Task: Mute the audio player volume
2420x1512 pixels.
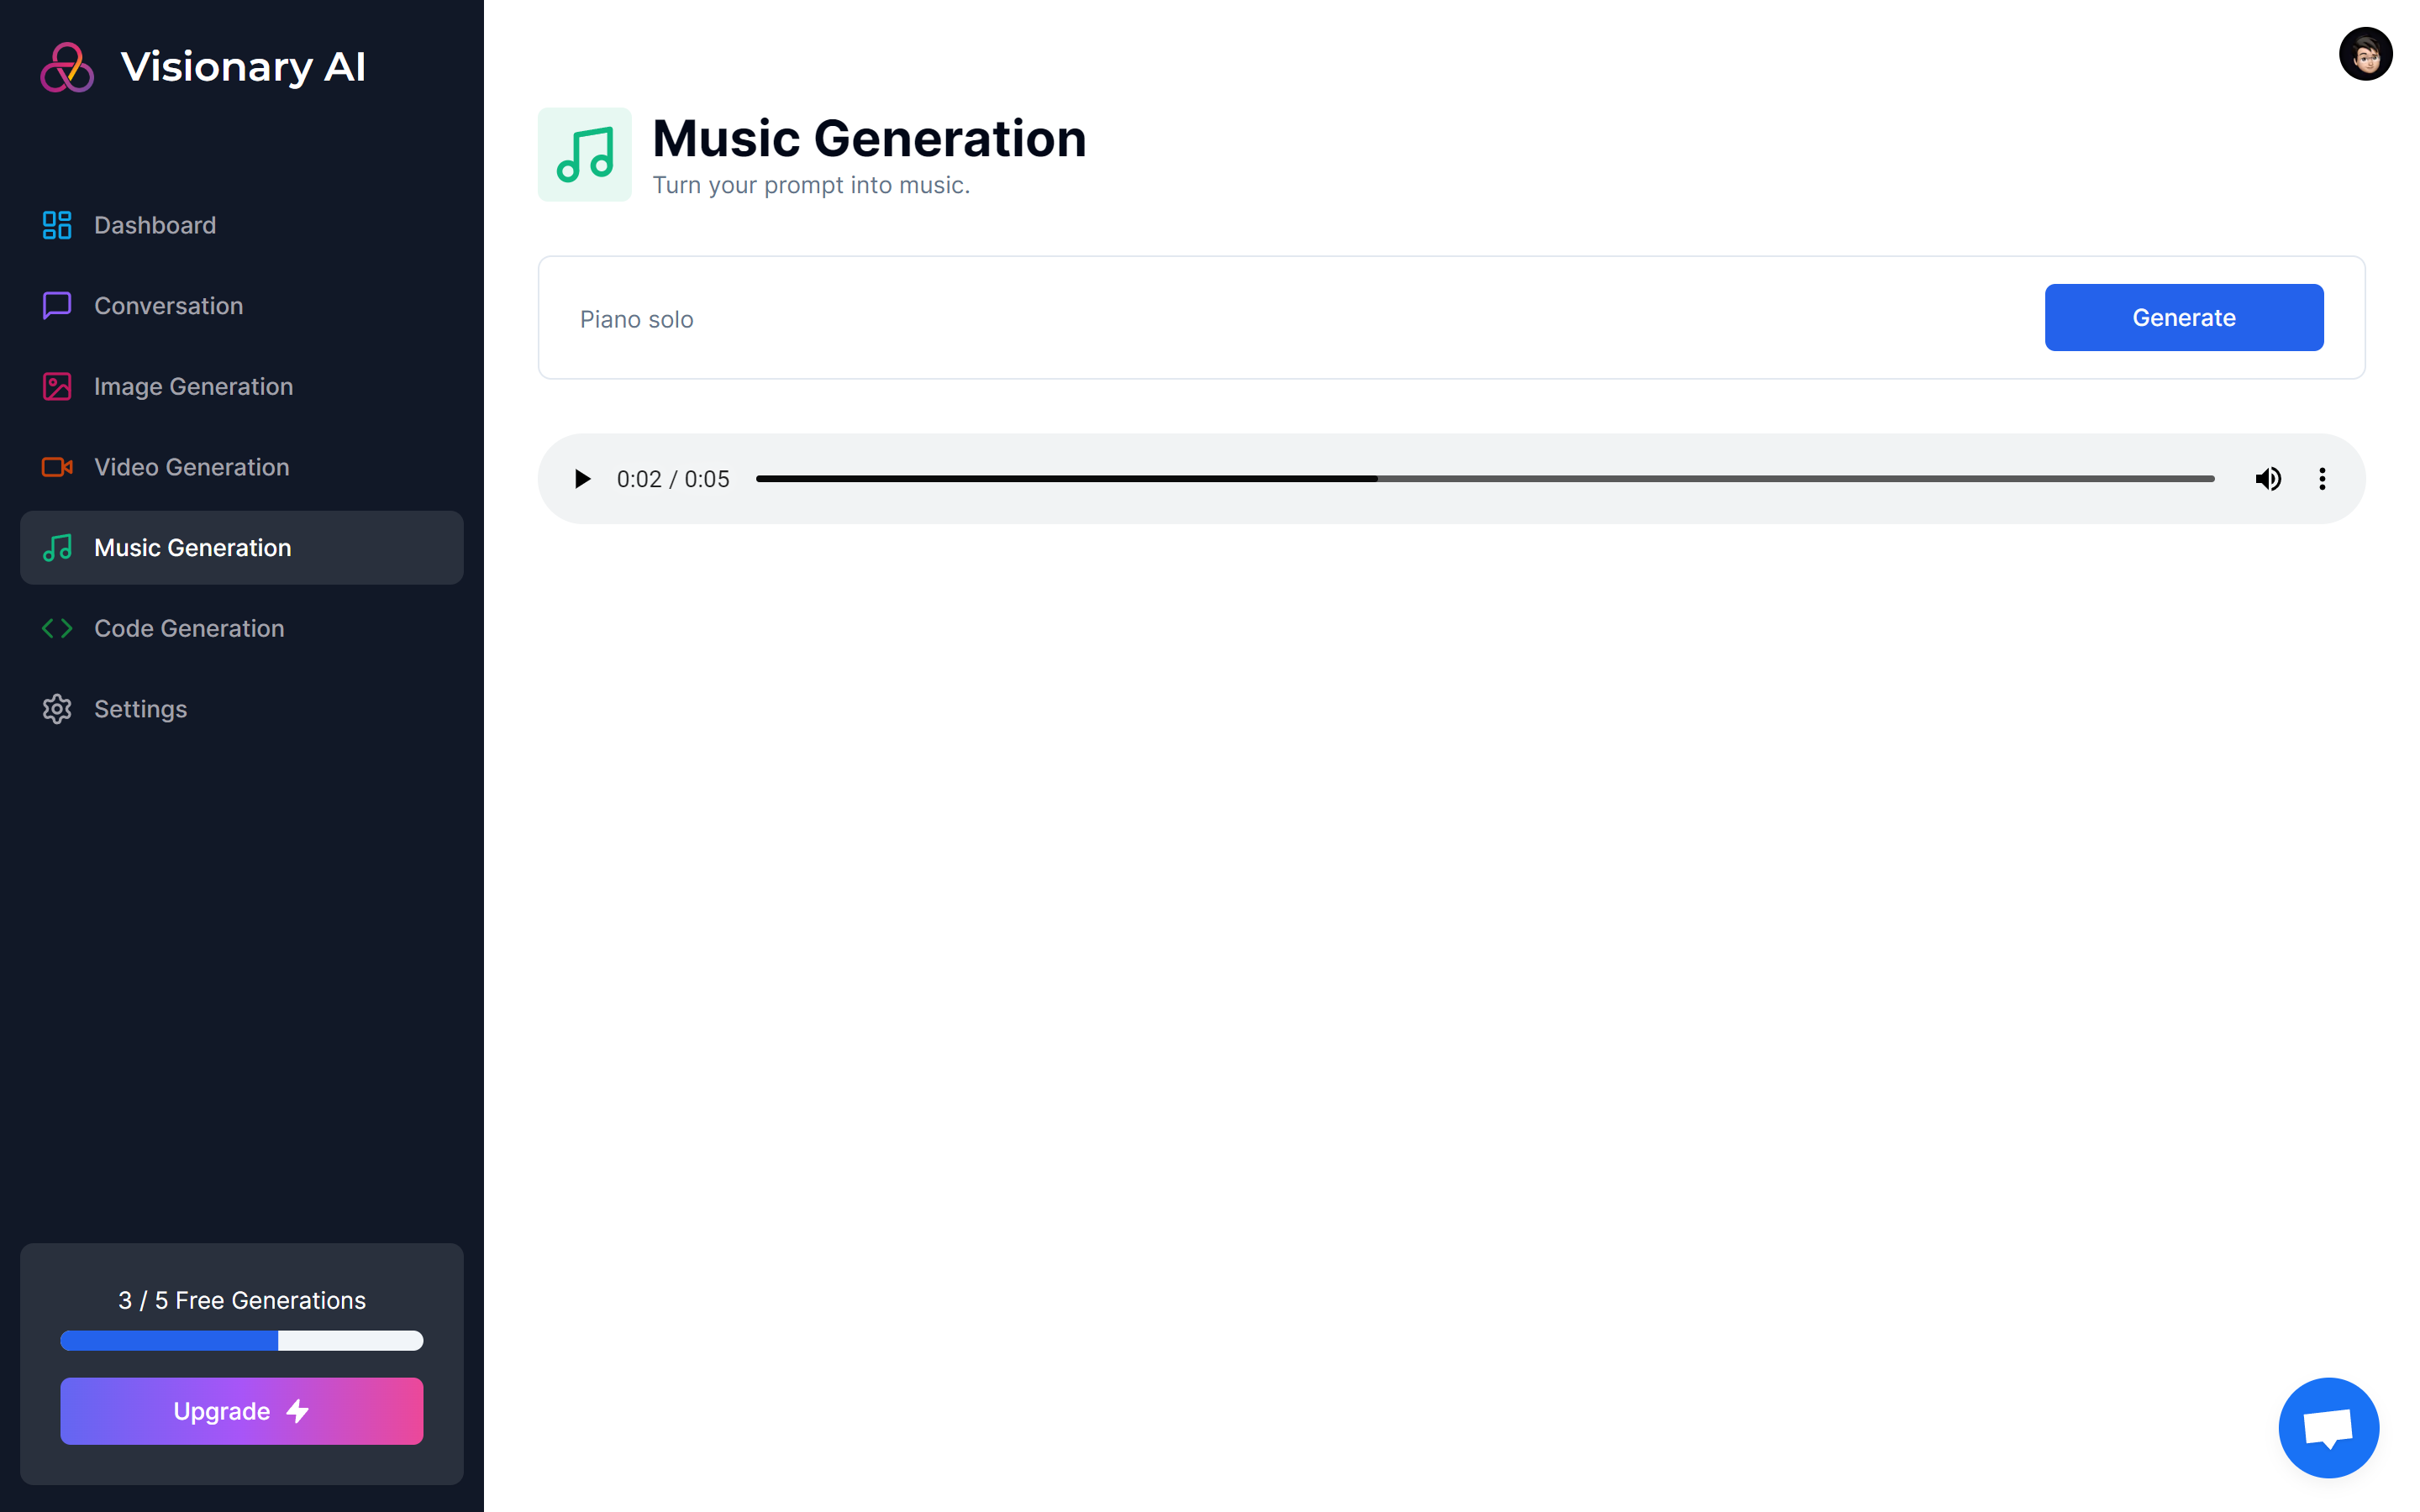Action: pyautogui.click(x=2268, y=479)
